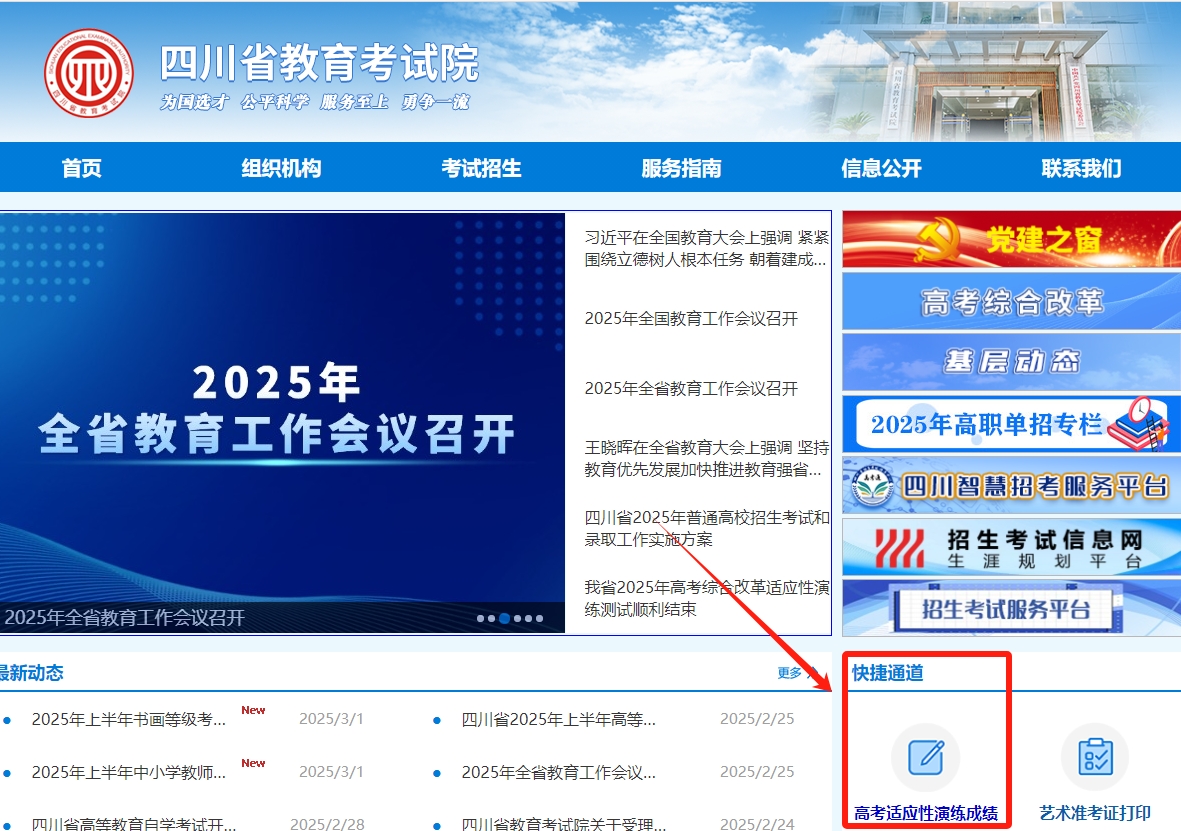Open the 基层动态 banner
Image resolution: width=1181 pixels, height=831 pixels.
click(x=1010, y=362)
